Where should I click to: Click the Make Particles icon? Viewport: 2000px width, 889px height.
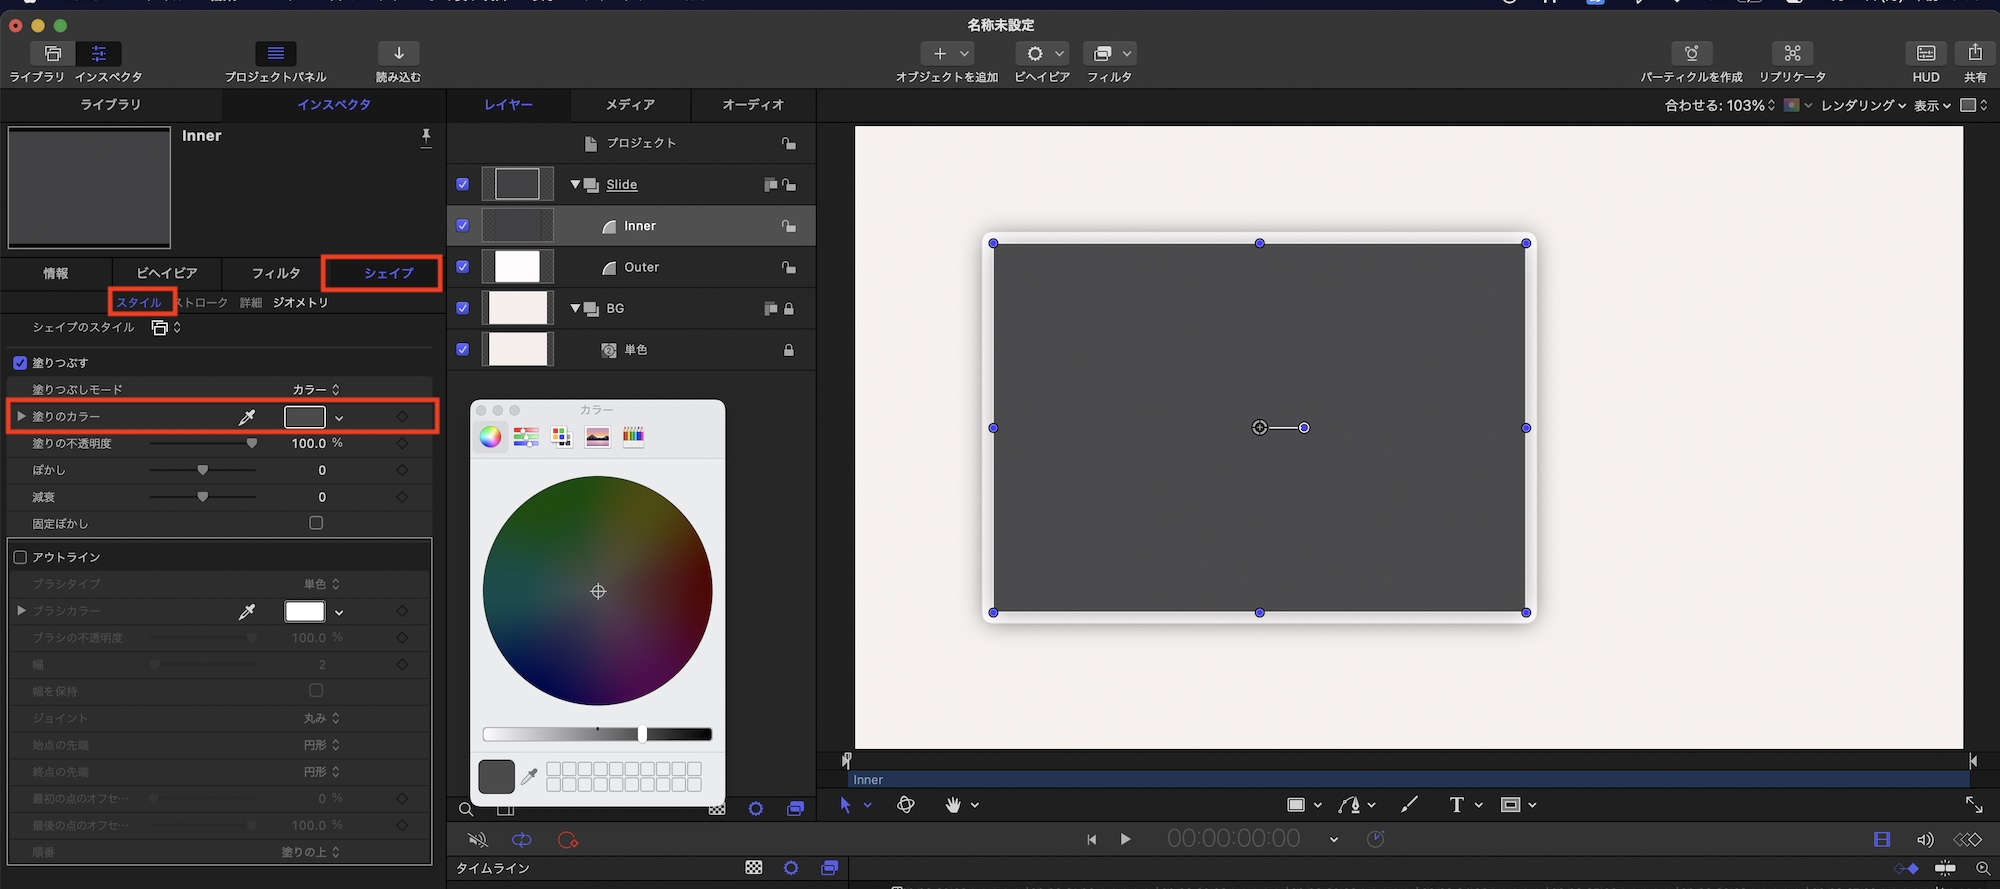1691,54
